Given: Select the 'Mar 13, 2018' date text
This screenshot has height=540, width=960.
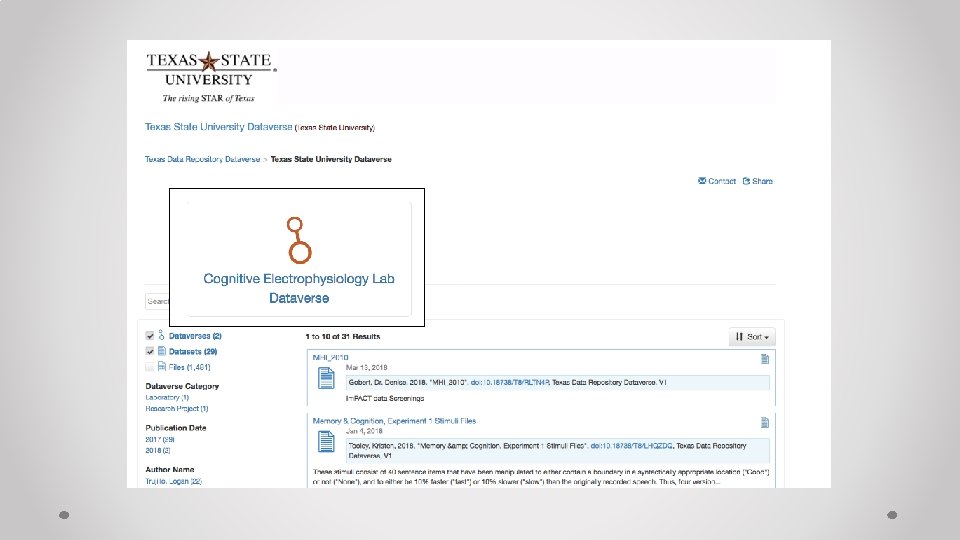Looking at the screenshot, I should click(x=366, y=367).
